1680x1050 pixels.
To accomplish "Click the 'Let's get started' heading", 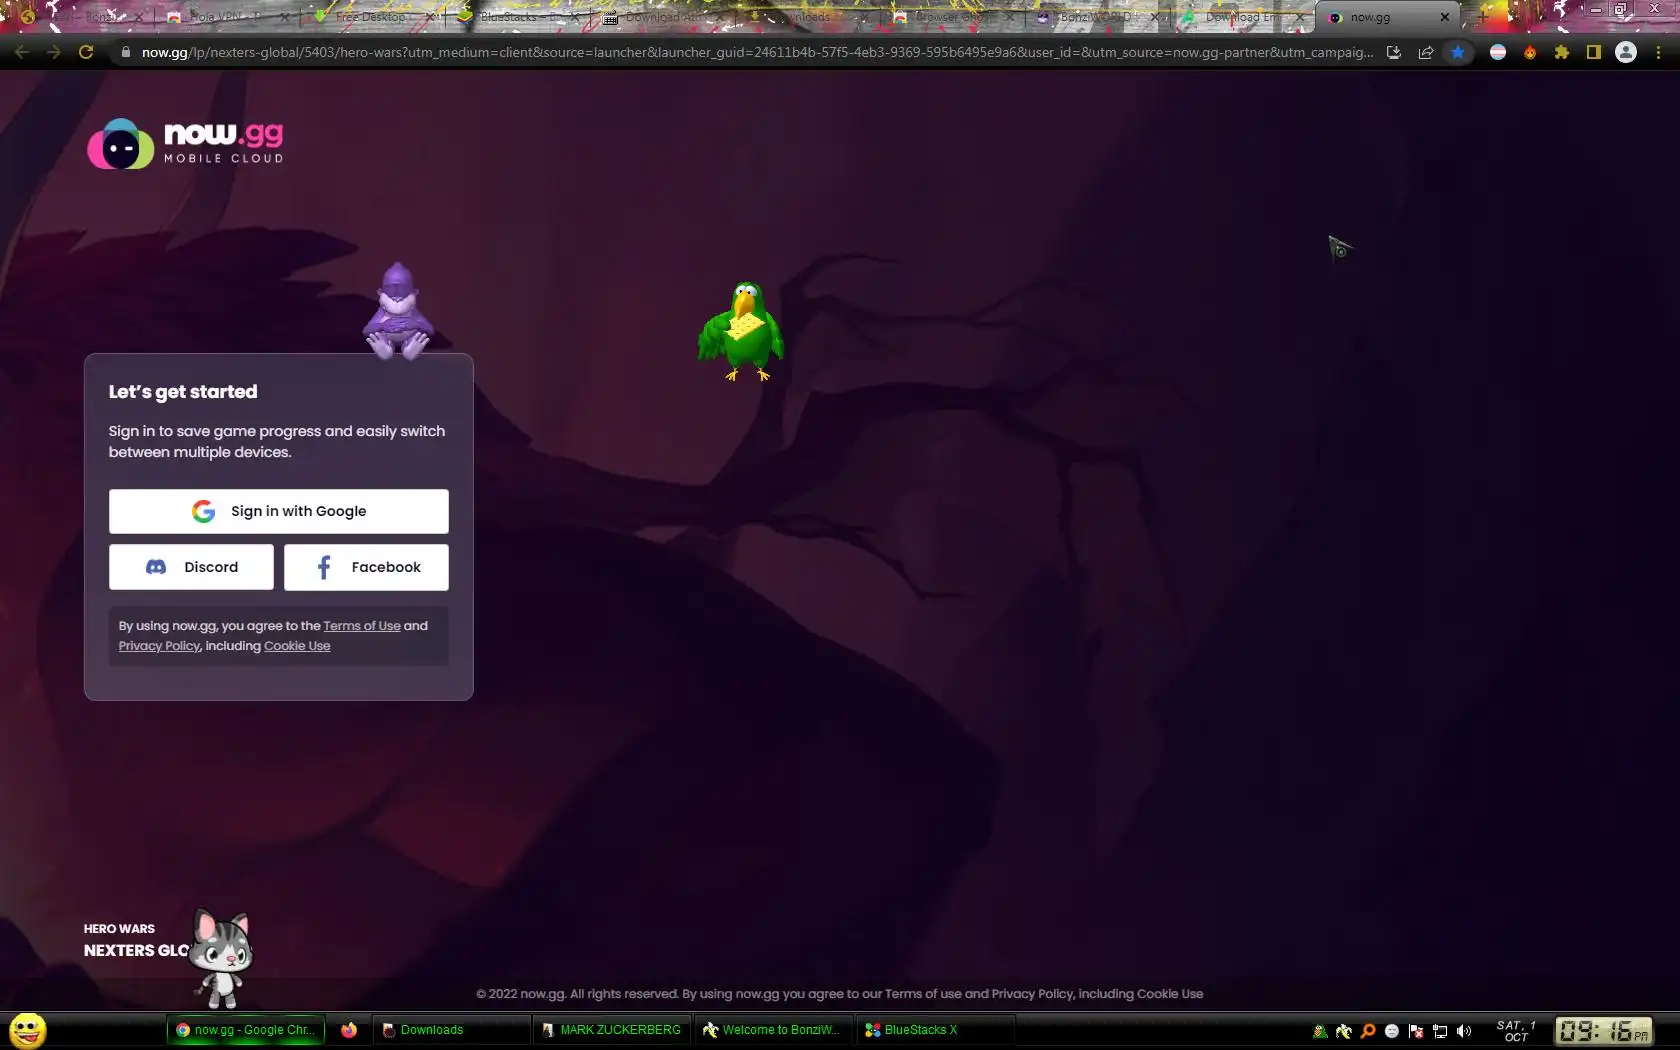I will (x=183, y=392).
